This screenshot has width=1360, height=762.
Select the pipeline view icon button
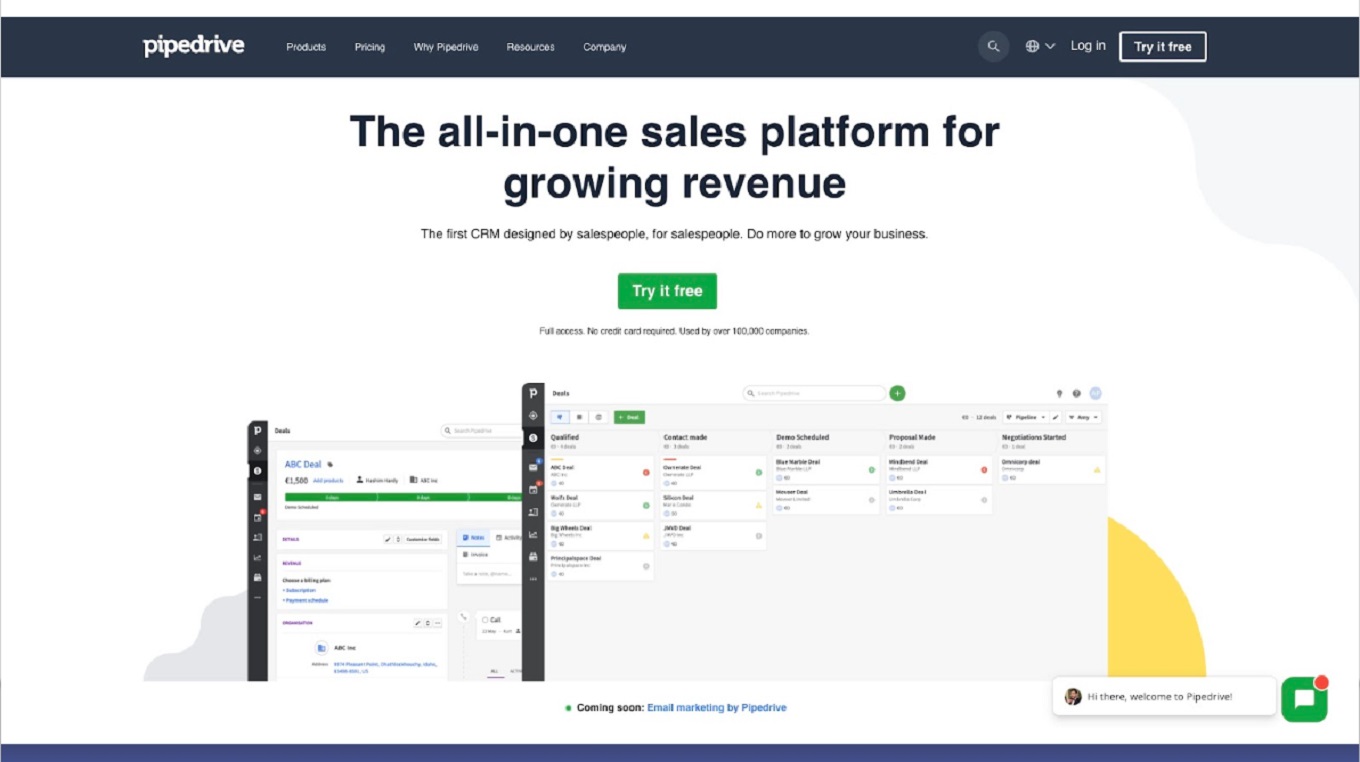560,417
